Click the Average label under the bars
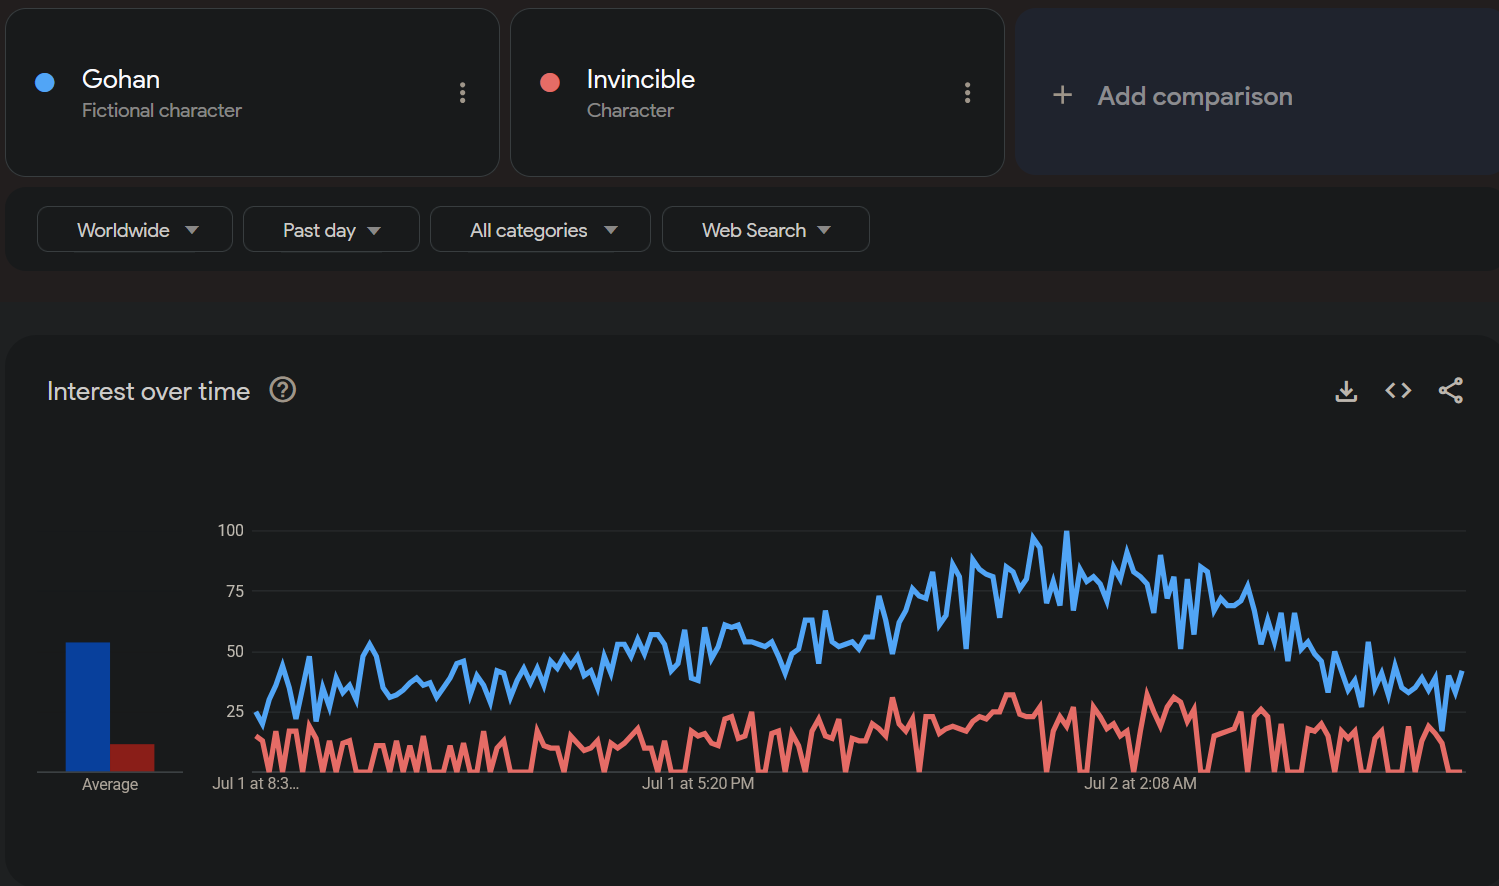The image size is (1499, 886). [110, 784]
